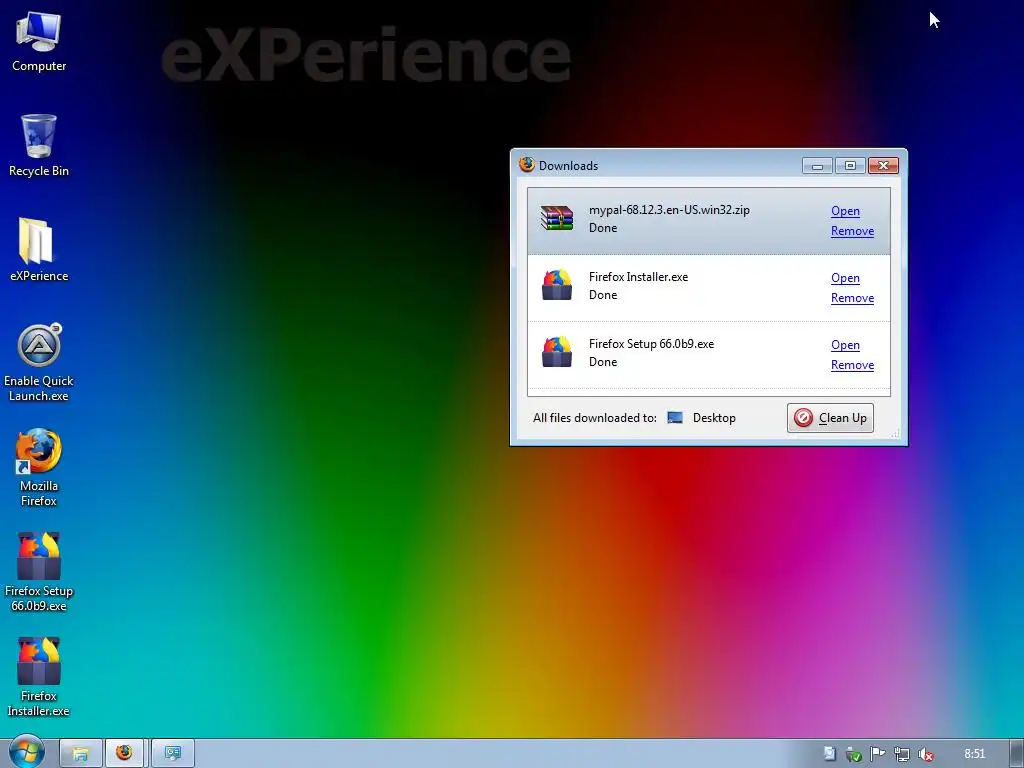Image resolution: width=1024 pixels, height=768 pixels.
Task: Switch to Firefox taskbar button
Action: pyautogui.click(x=124, y=754)
